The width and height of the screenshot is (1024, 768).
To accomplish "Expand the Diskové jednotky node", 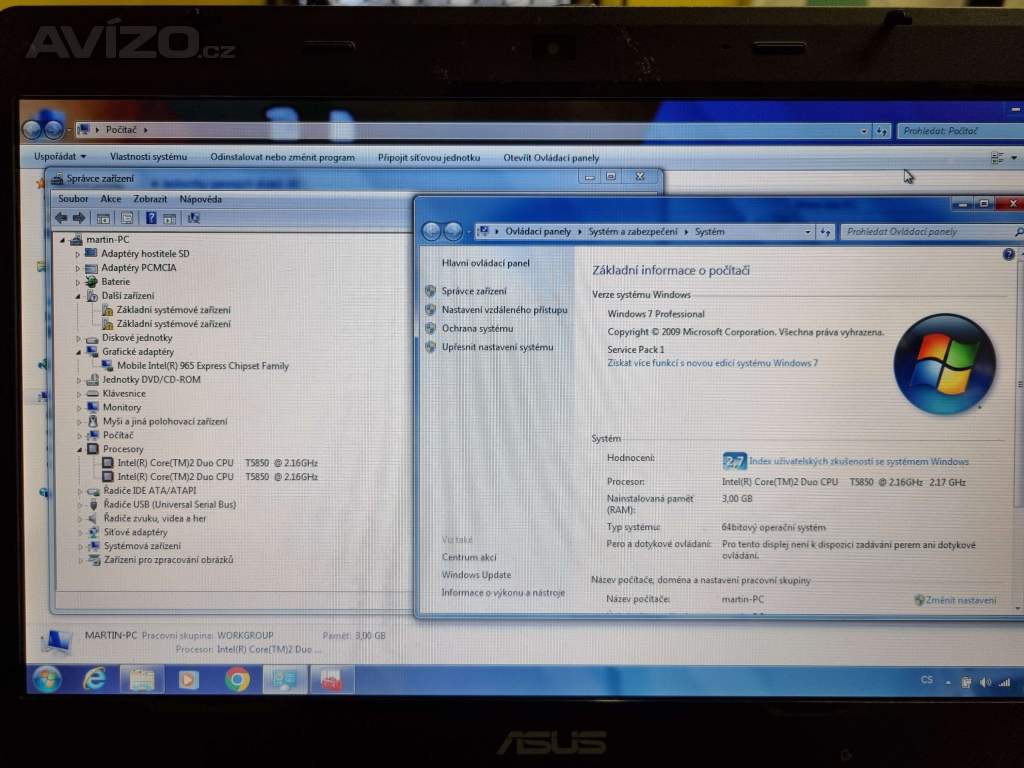I will (x=78, y=338).
